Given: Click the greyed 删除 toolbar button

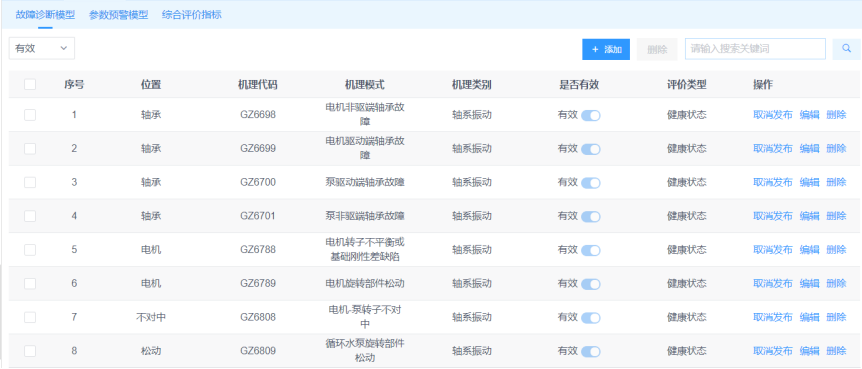Looking at the screenshot, I should [x=657, y=49].
